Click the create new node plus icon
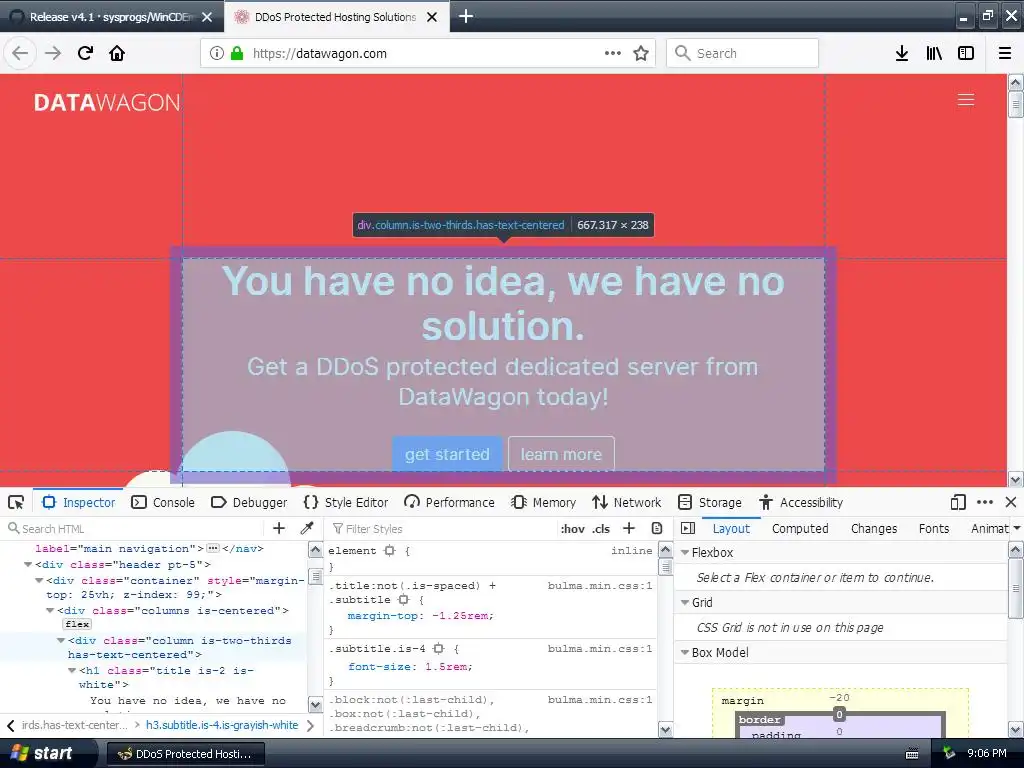This screenshot has width=1024, height=768. coord(279,528)
